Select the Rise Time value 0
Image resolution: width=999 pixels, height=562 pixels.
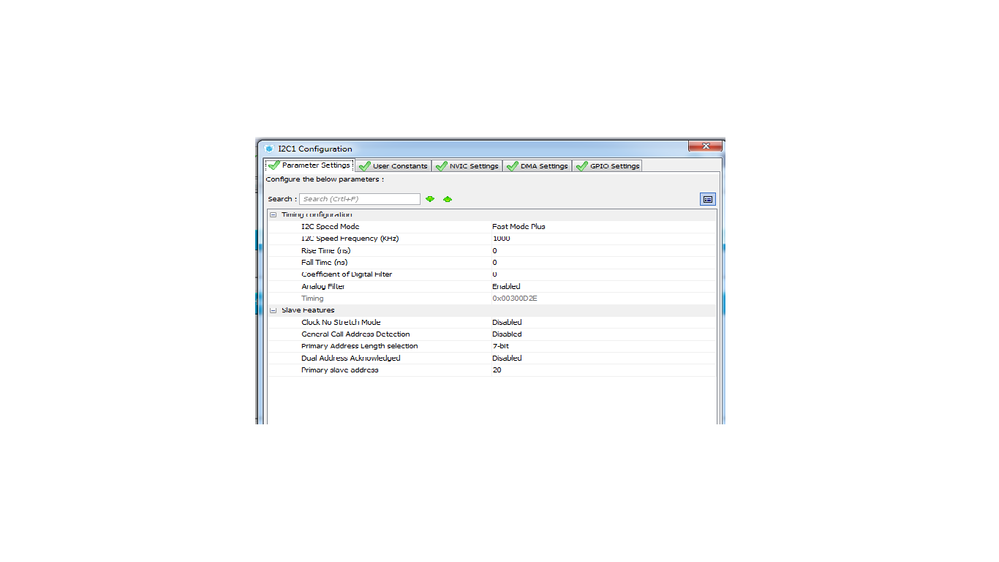tap(494, 250)
